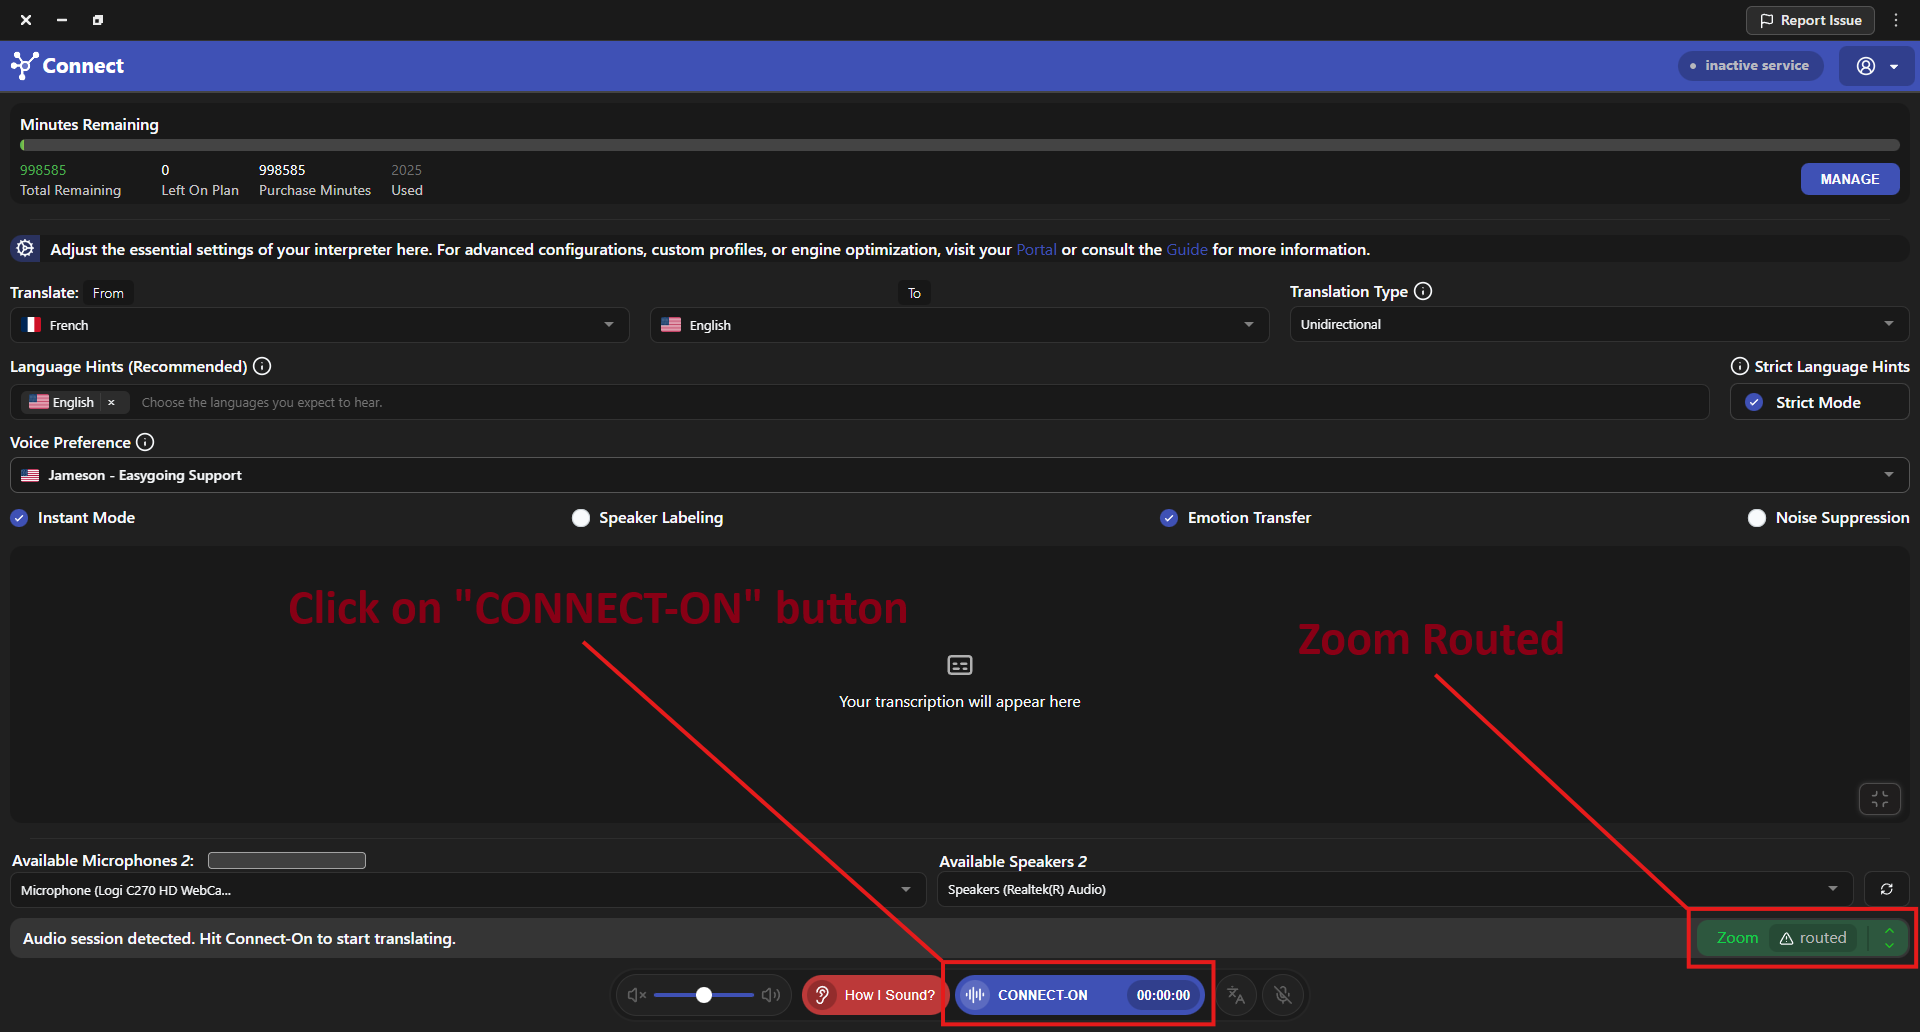Click the CONNECT-ON button
The image size is (1920, 1032).
[x=1078, y=995]
